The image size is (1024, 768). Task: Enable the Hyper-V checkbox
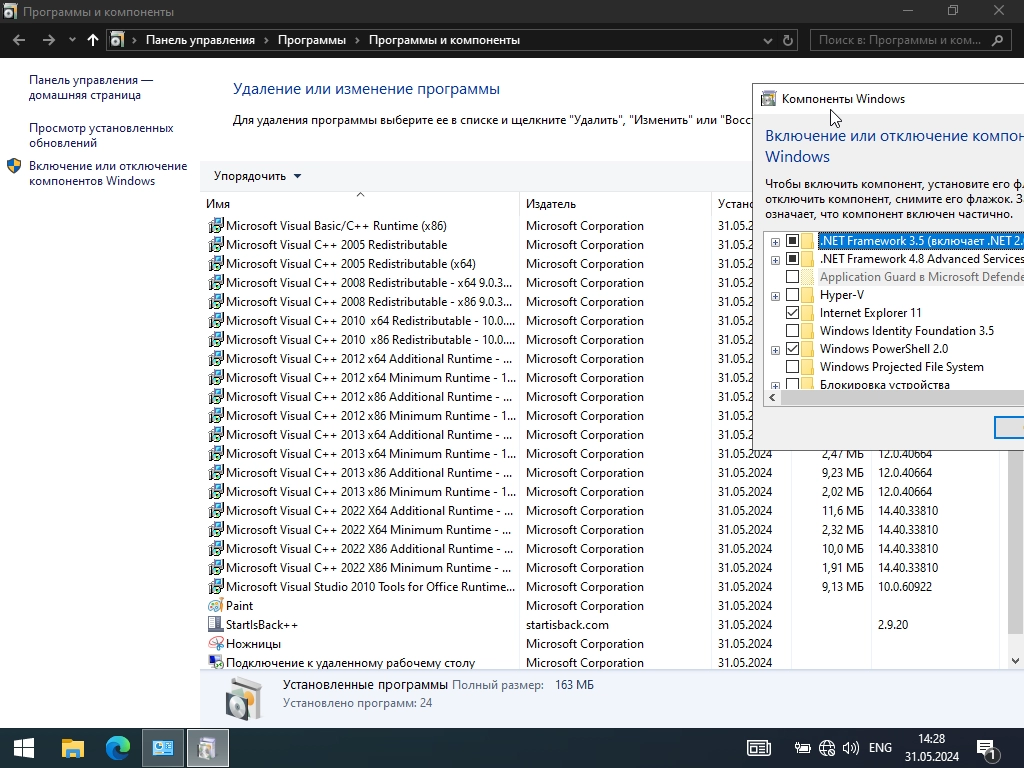click(x=792, y=295)
